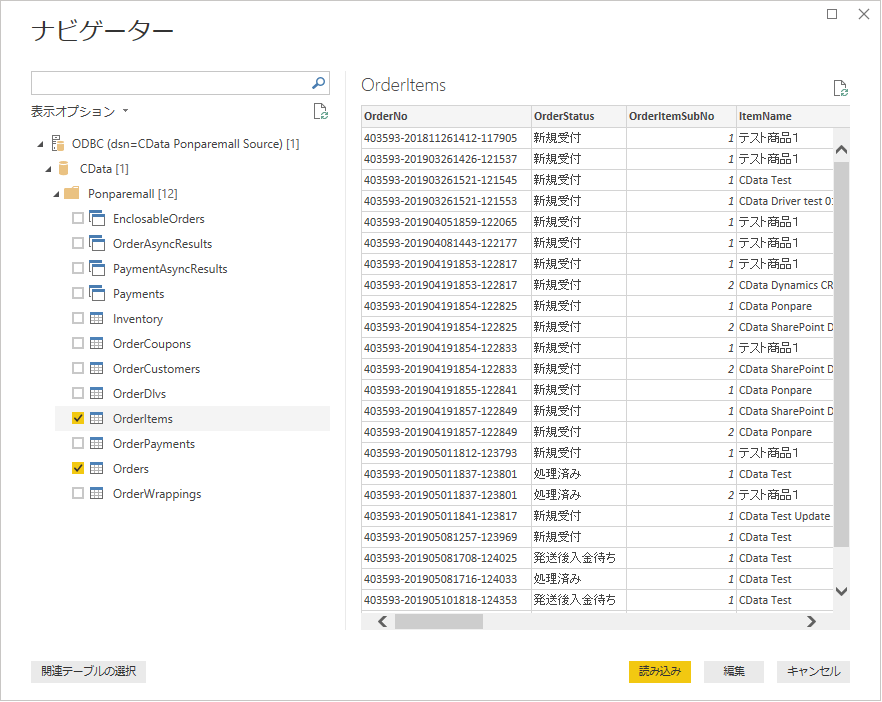Click the preview refresh icon above table
882x702 pixels.
[840, 88]
